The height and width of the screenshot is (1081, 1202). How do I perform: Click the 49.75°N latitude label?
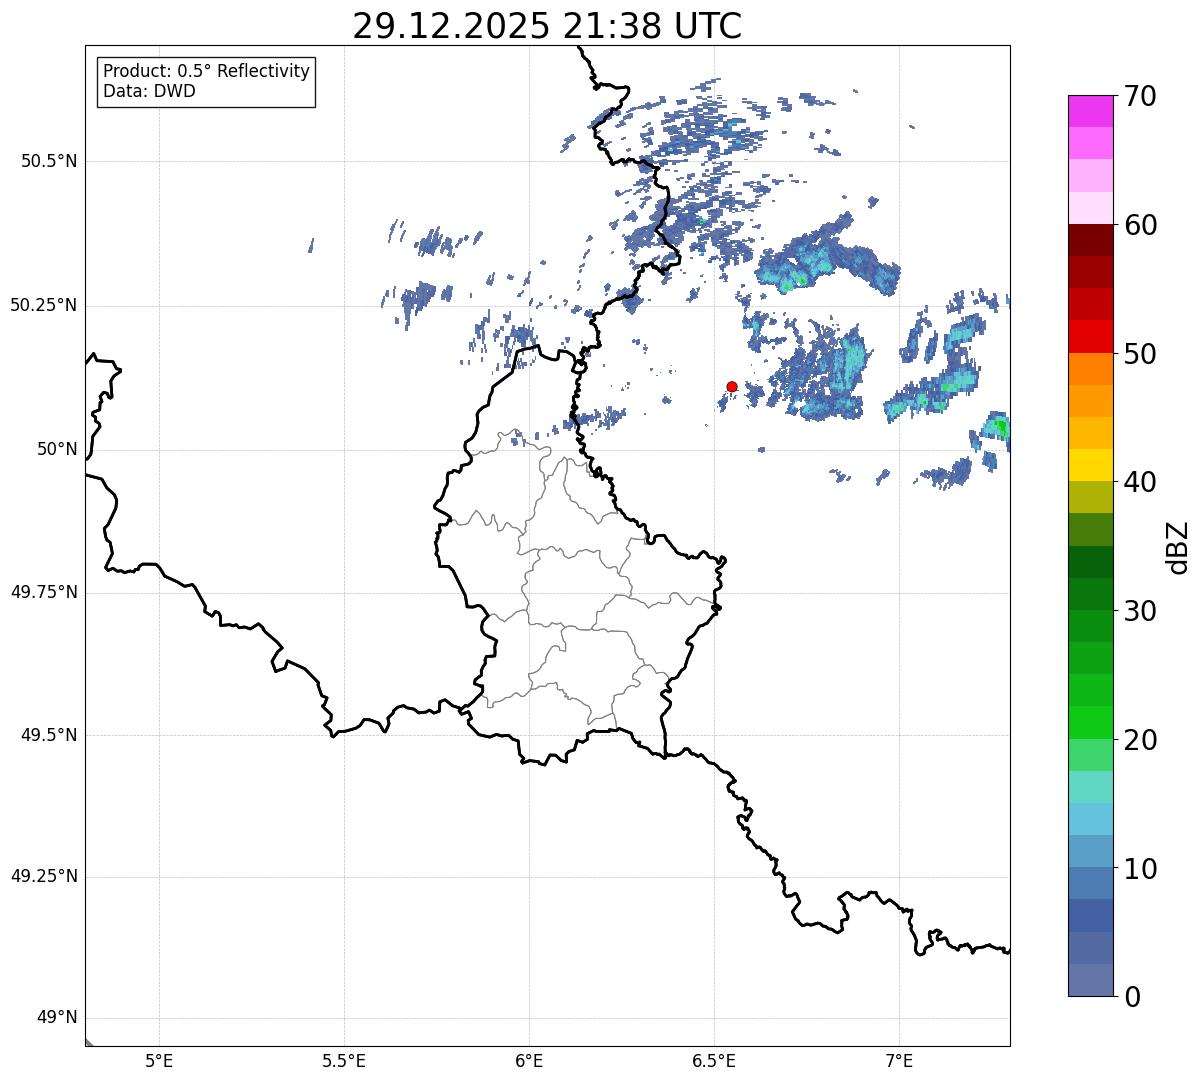pyautogui.click(x=44, y=592)
